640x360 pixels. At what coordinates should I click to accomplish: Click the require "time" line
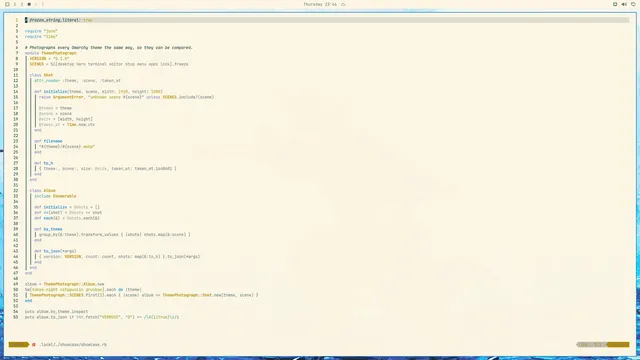coord(41,37)
